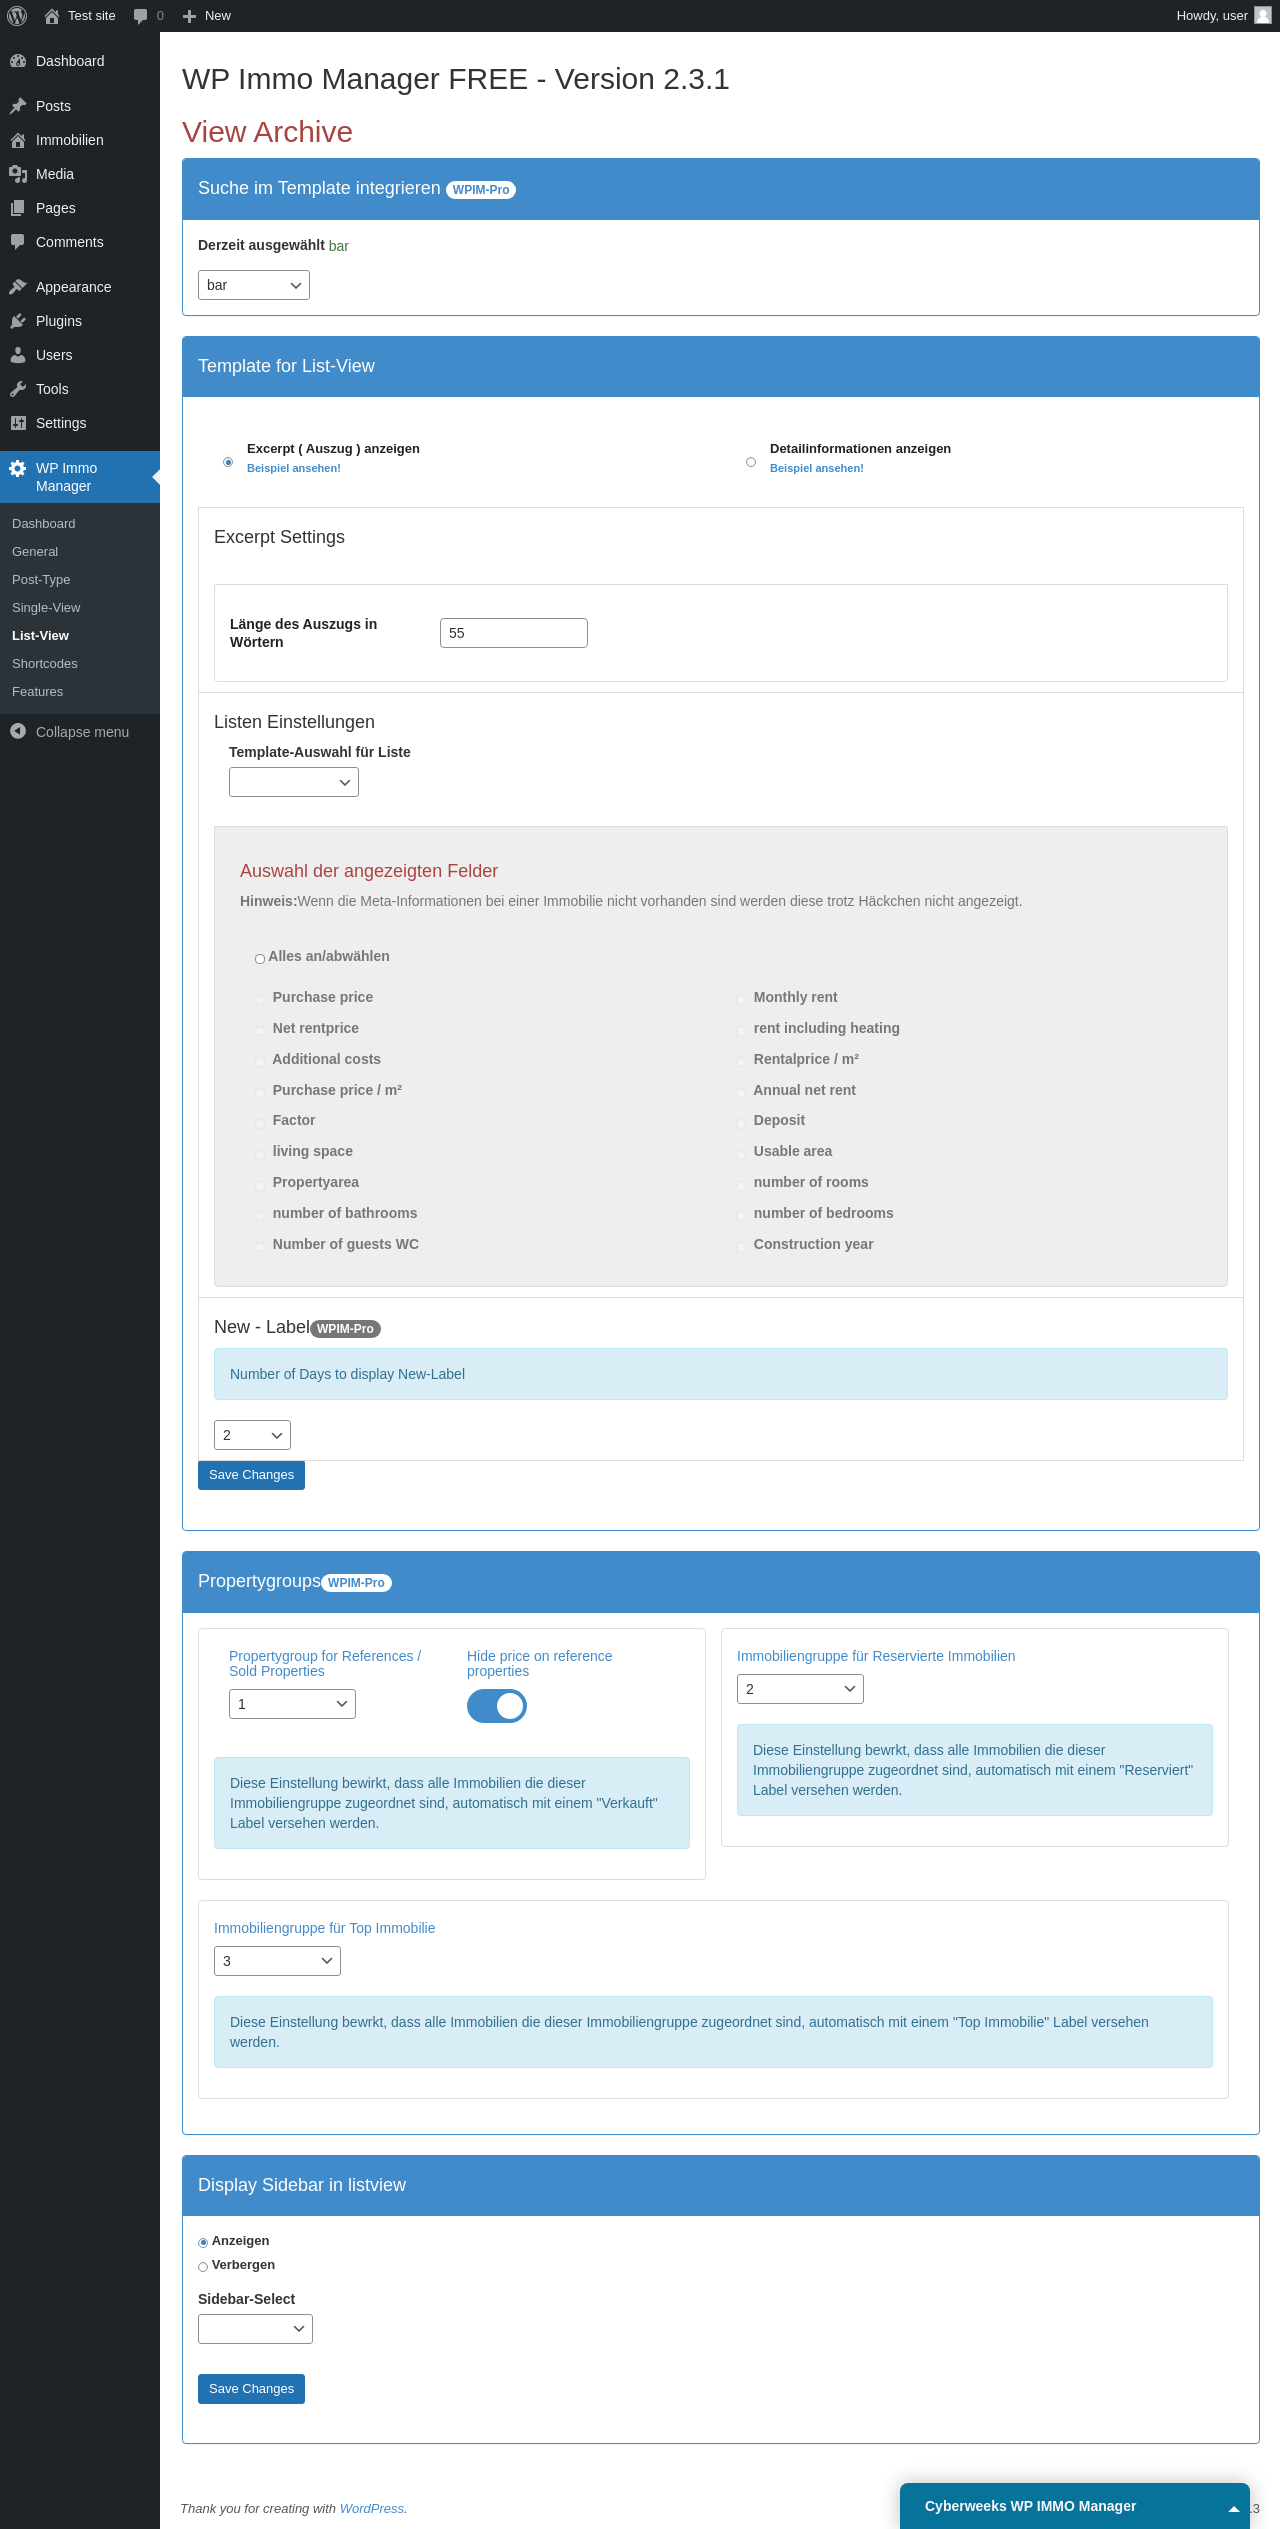The image size is (1280, 2529).
Task: Select the Verbergen sidebar radio button
Action: 203,2267
